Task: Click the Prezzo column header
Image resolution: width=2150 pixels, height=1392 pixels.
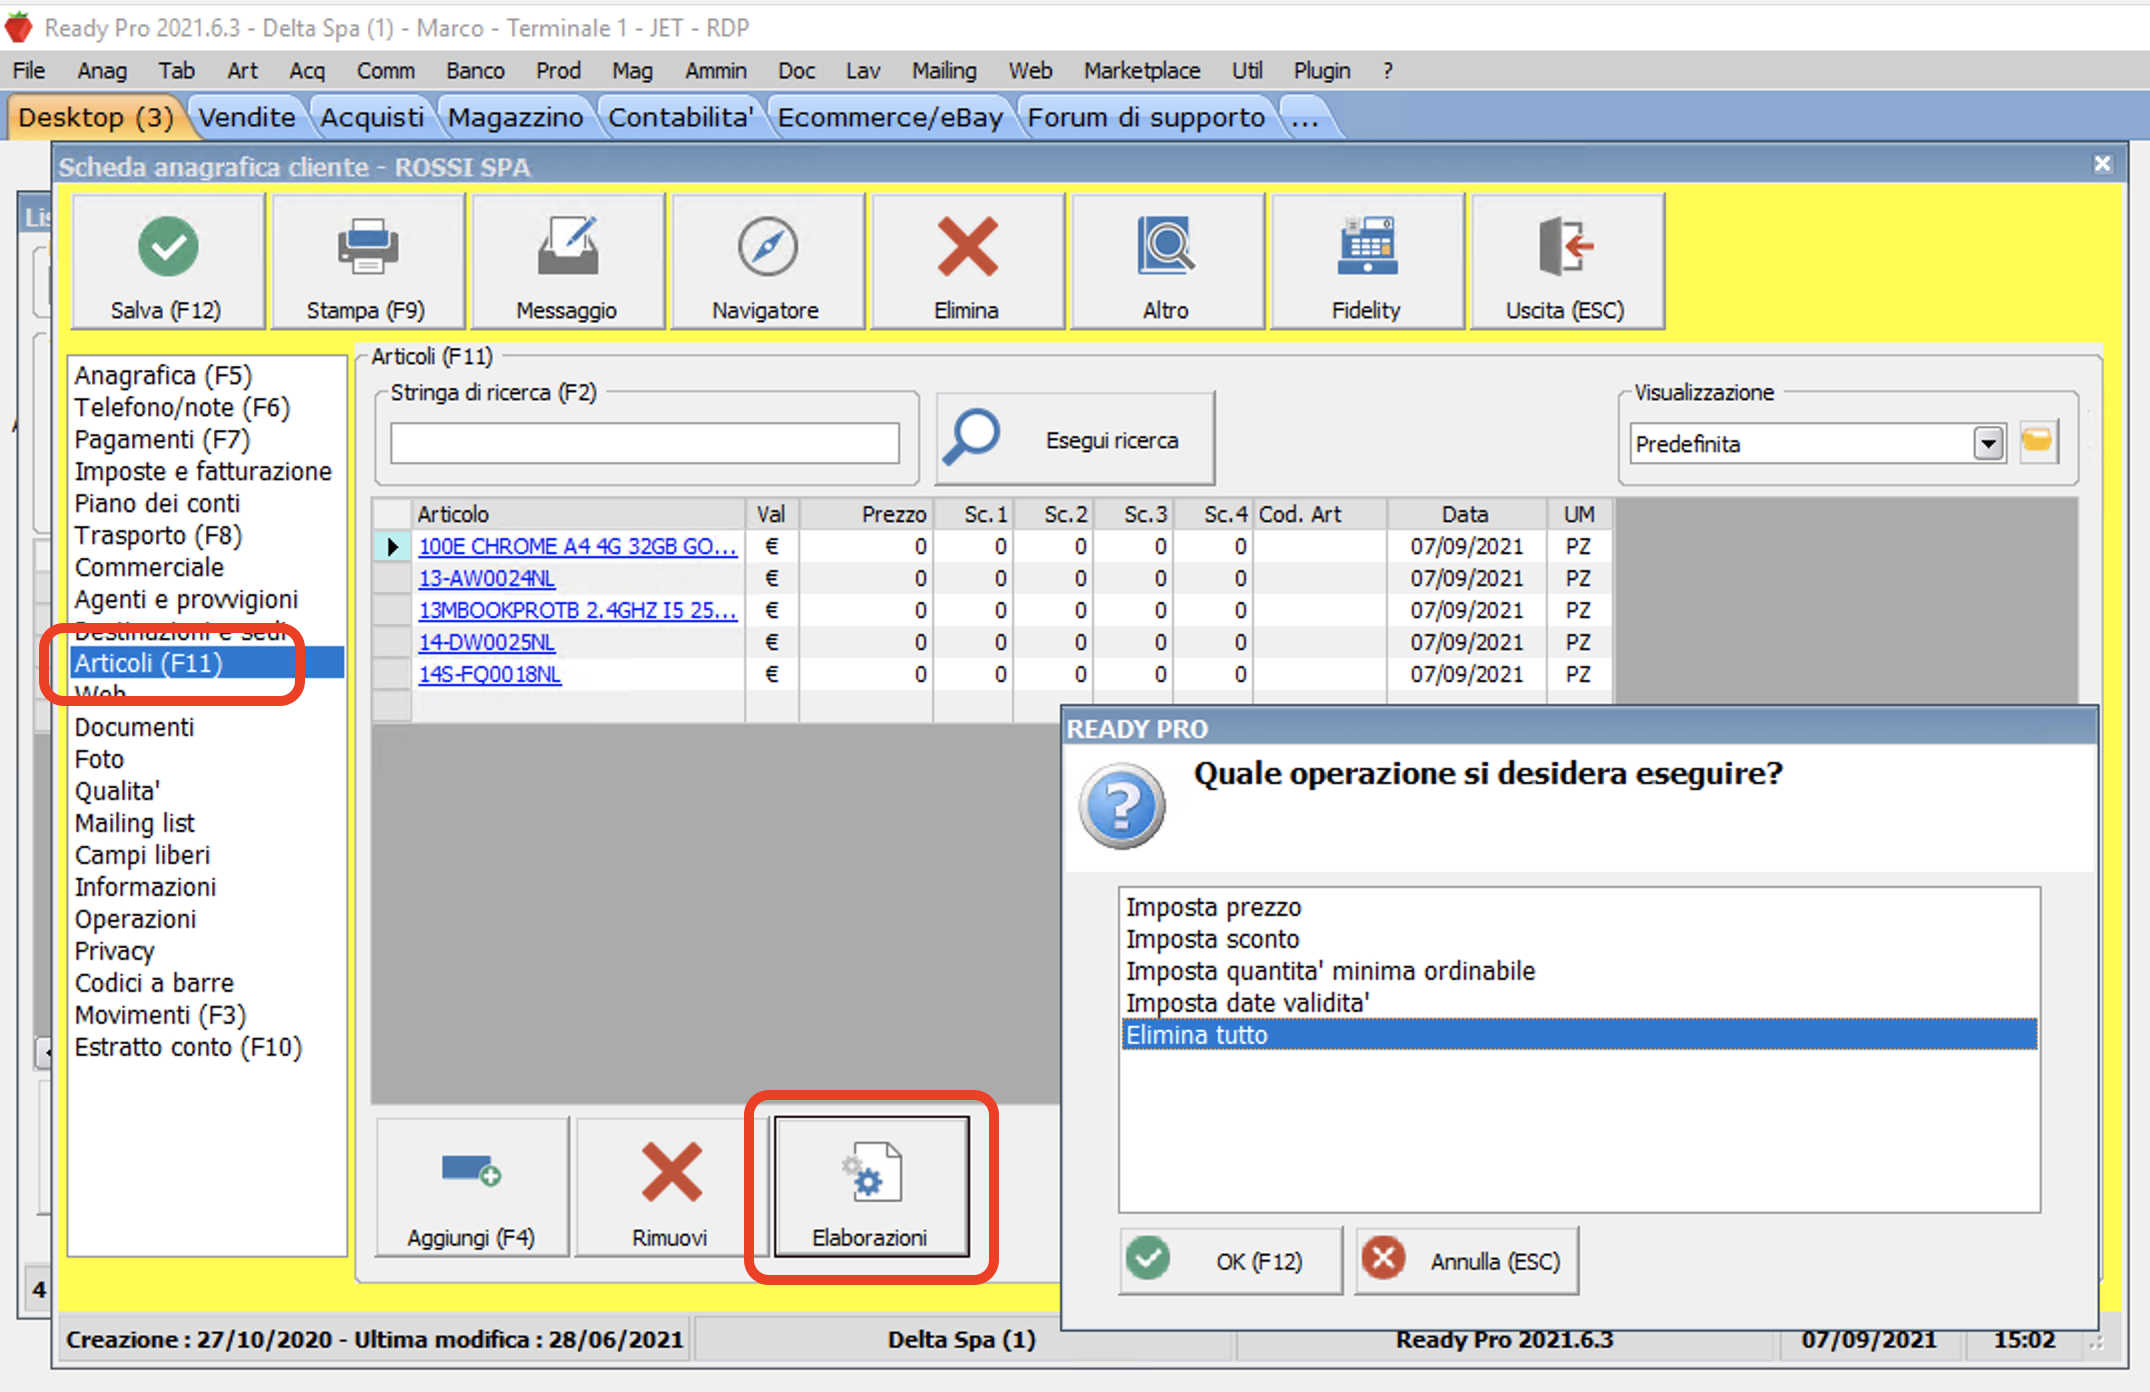Action: point(866,514)
